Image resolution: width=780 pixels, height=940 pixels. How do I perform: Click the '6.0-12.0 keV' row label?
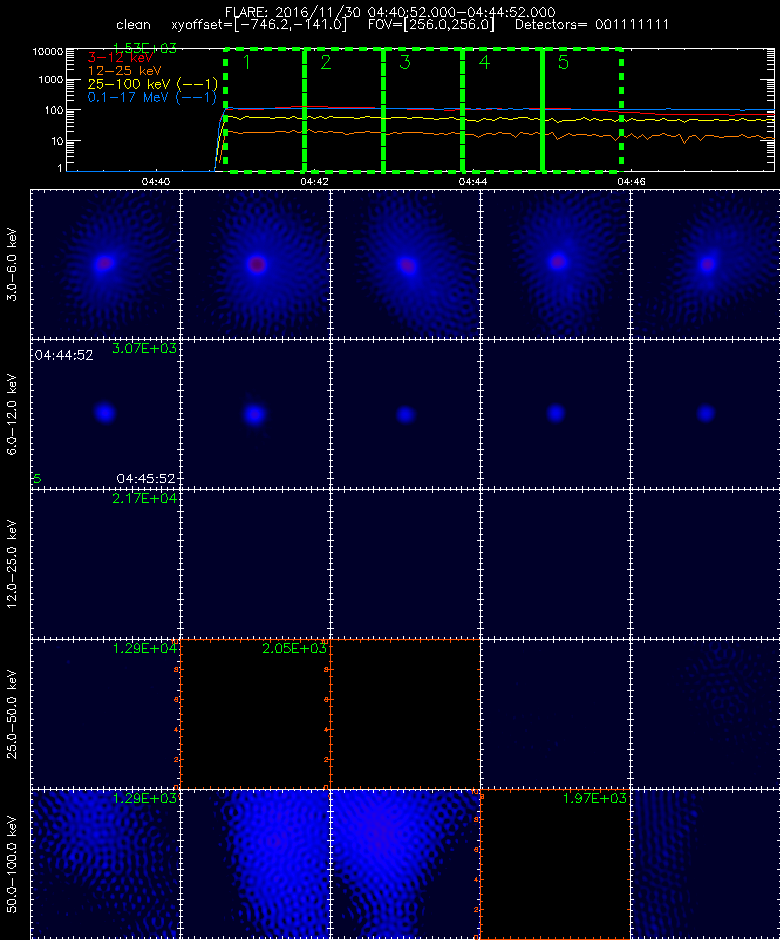(x=13, y=415)
